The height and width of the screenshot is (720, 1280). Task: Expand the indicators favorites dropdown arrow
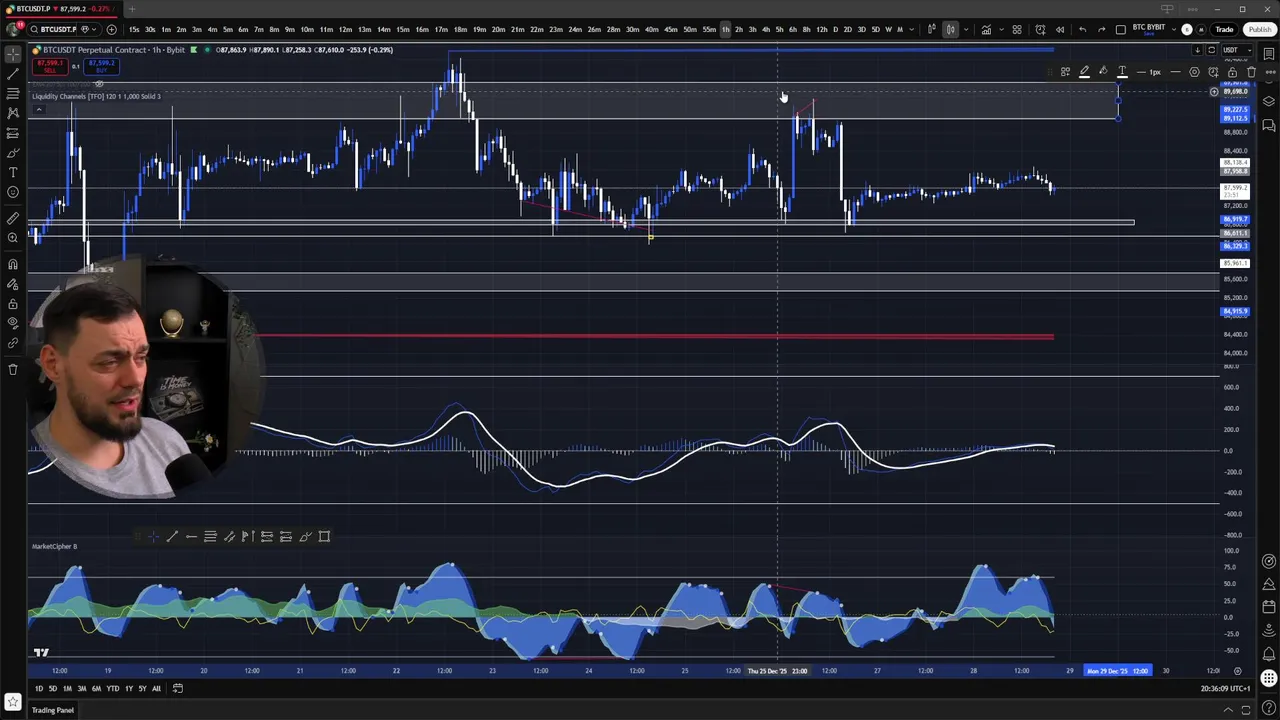click(1002, 29)
